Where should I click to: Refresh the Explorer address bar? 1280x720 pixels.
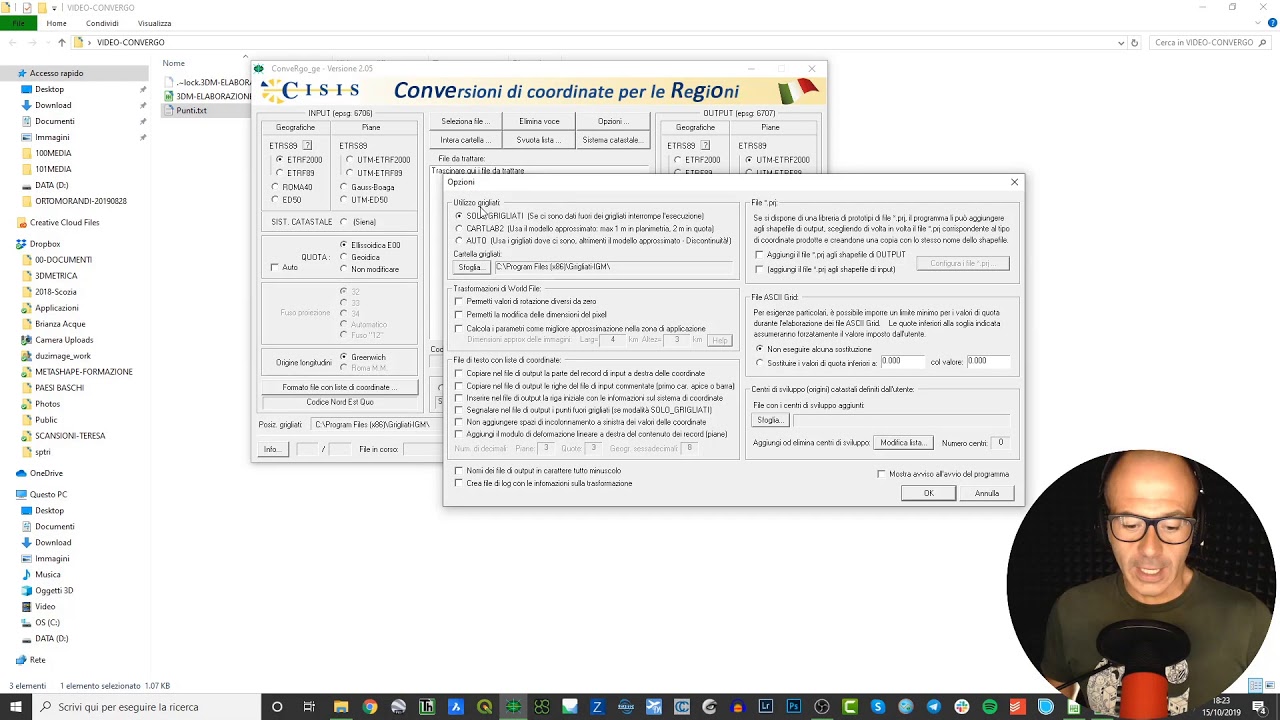coord(1134,42)
